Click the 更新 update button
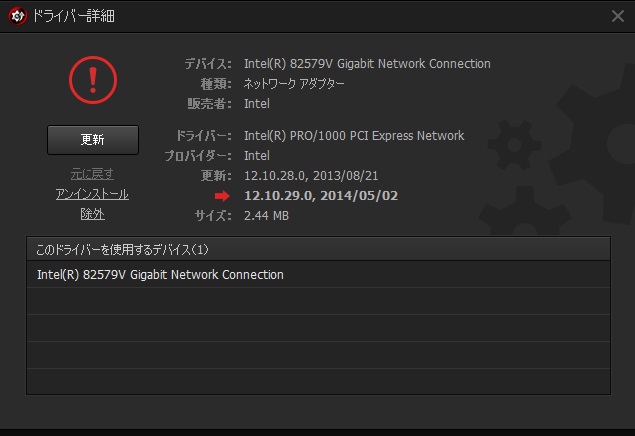Viewport: 635px width, 436px height. tap(93, 140)
